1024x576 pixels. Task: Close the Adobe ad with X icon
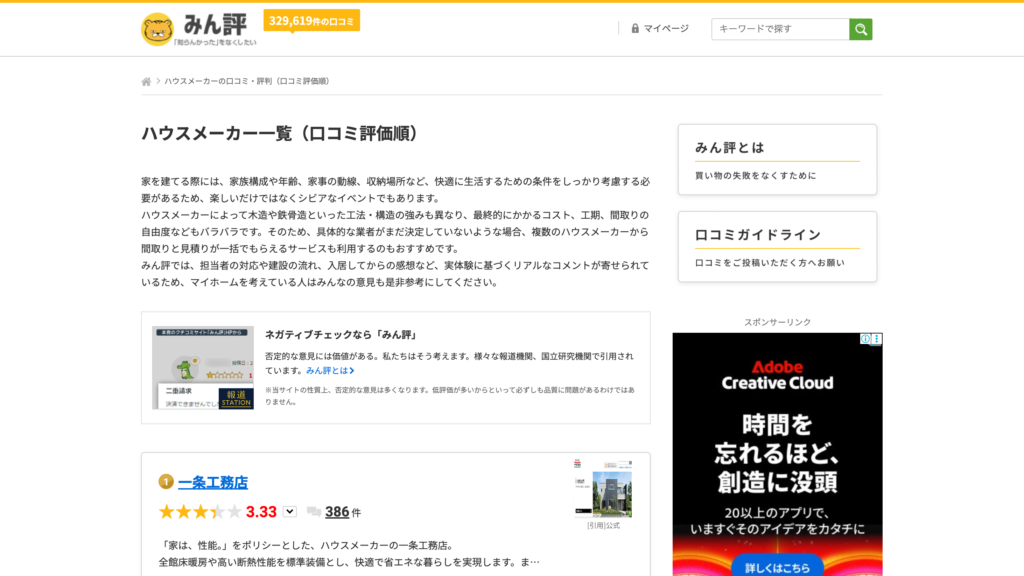pyautogui.click(x=877, y=339)
